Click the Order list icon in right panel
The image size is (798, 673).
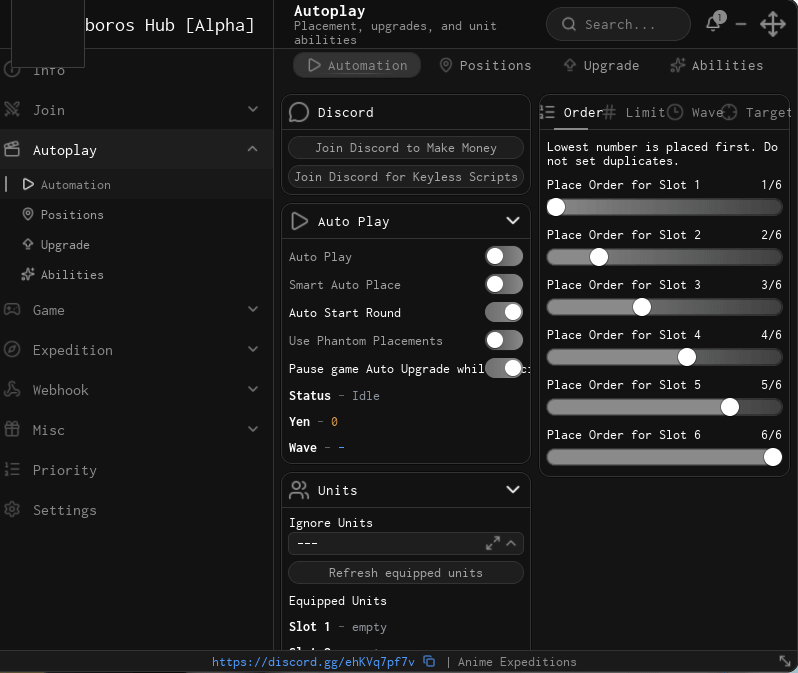point(547,112)
